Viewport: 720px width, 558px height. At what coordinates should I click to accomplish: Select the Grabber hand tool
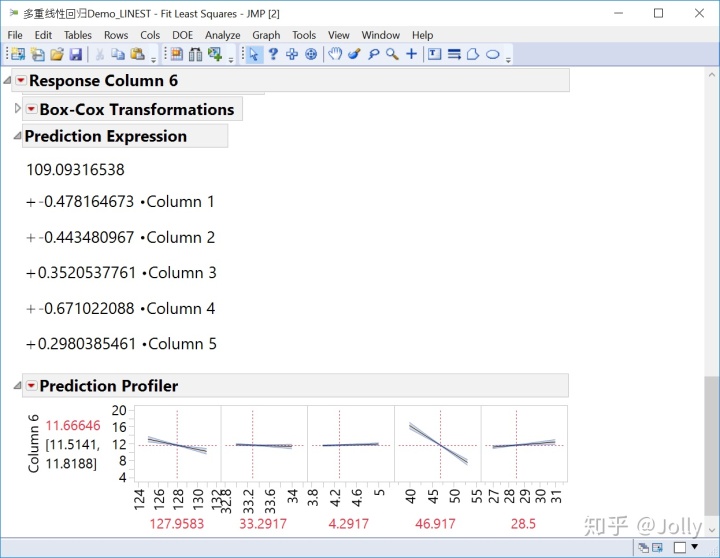[335, 54]
